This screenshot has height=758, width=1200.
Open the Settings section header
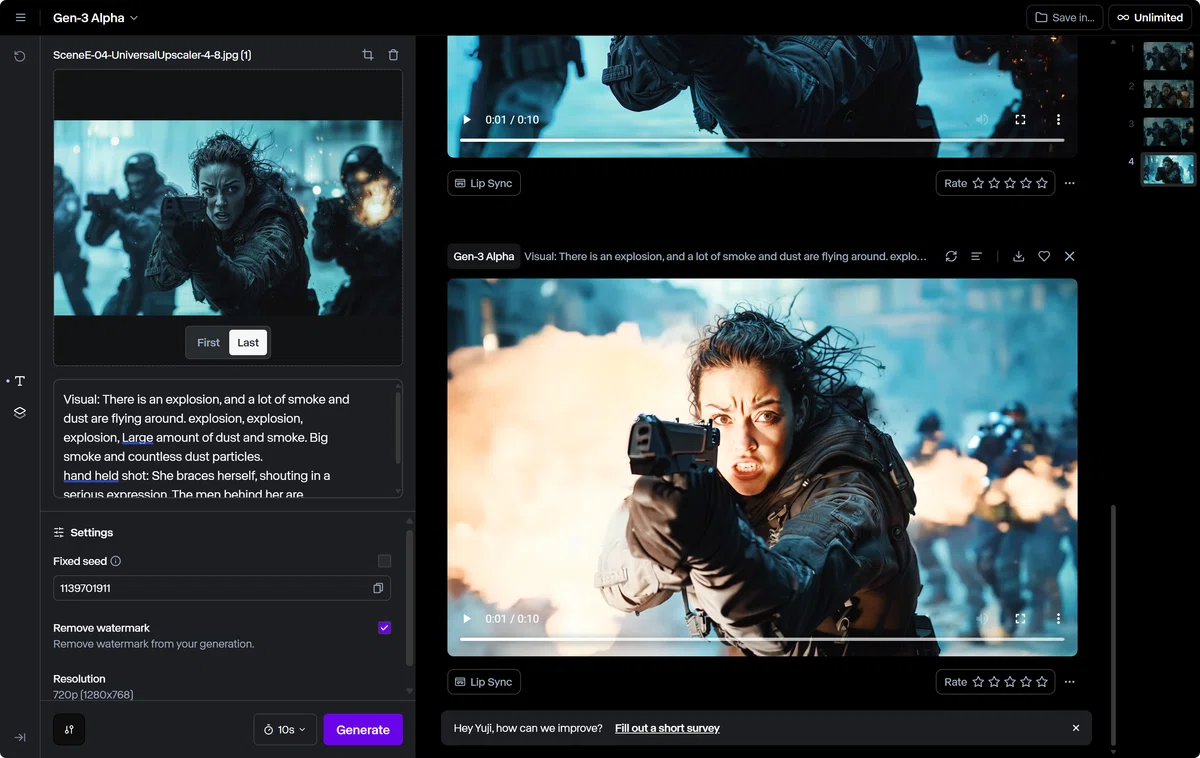click(83, 532)
